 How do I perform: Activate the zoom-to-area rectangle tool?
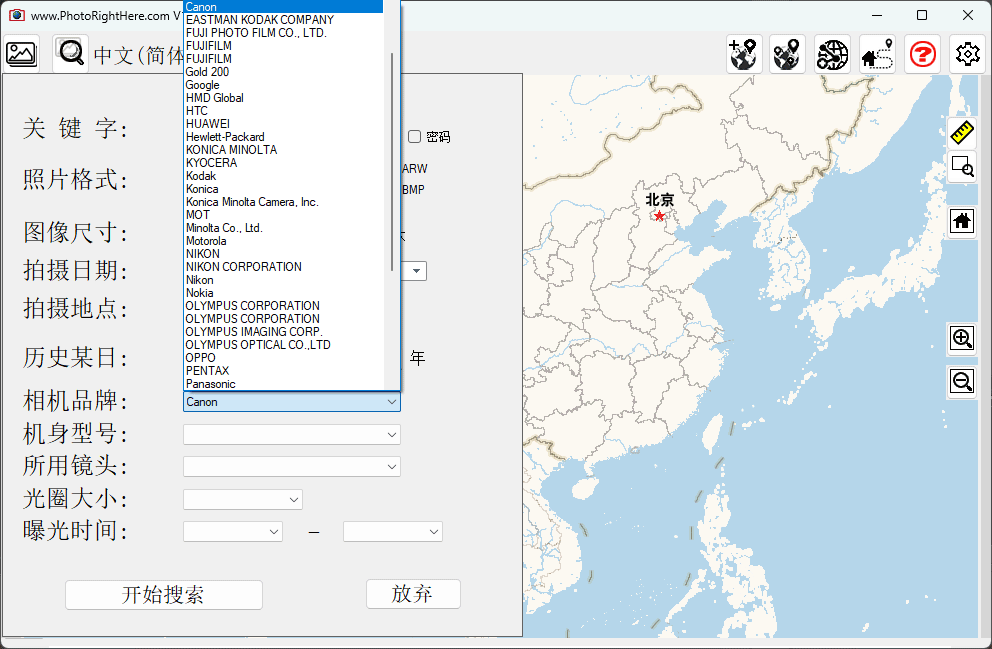tap(962, 167)
